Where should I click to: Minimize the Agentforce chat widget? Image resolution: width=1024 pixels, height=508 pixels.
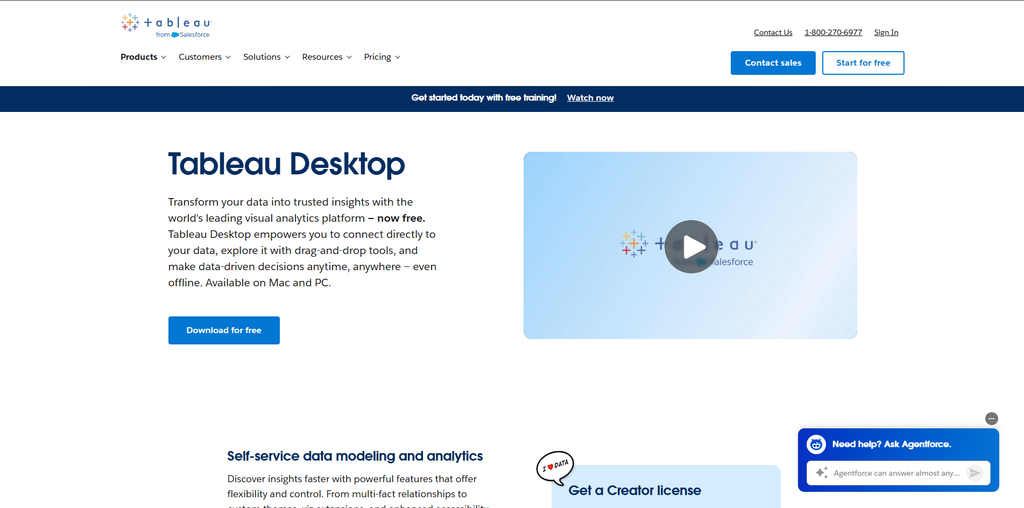point(991,419)
